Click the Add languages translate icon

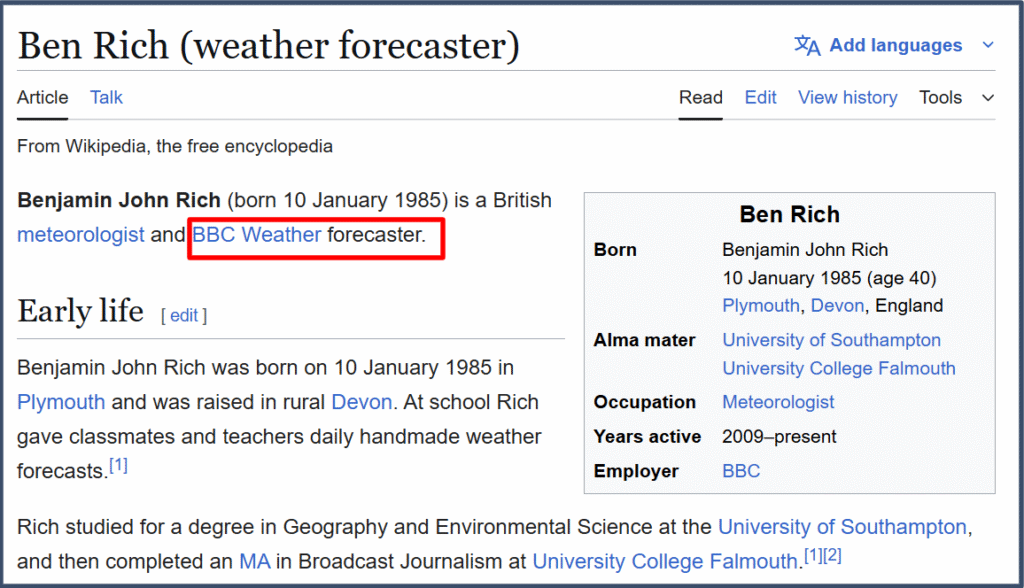click(x=807, y=45)
